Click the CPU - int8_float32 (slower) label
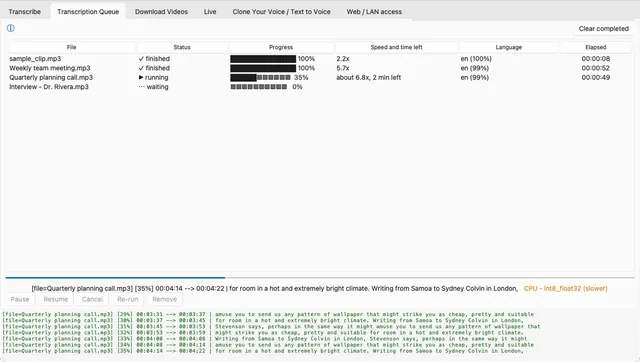 pos(566,289)
